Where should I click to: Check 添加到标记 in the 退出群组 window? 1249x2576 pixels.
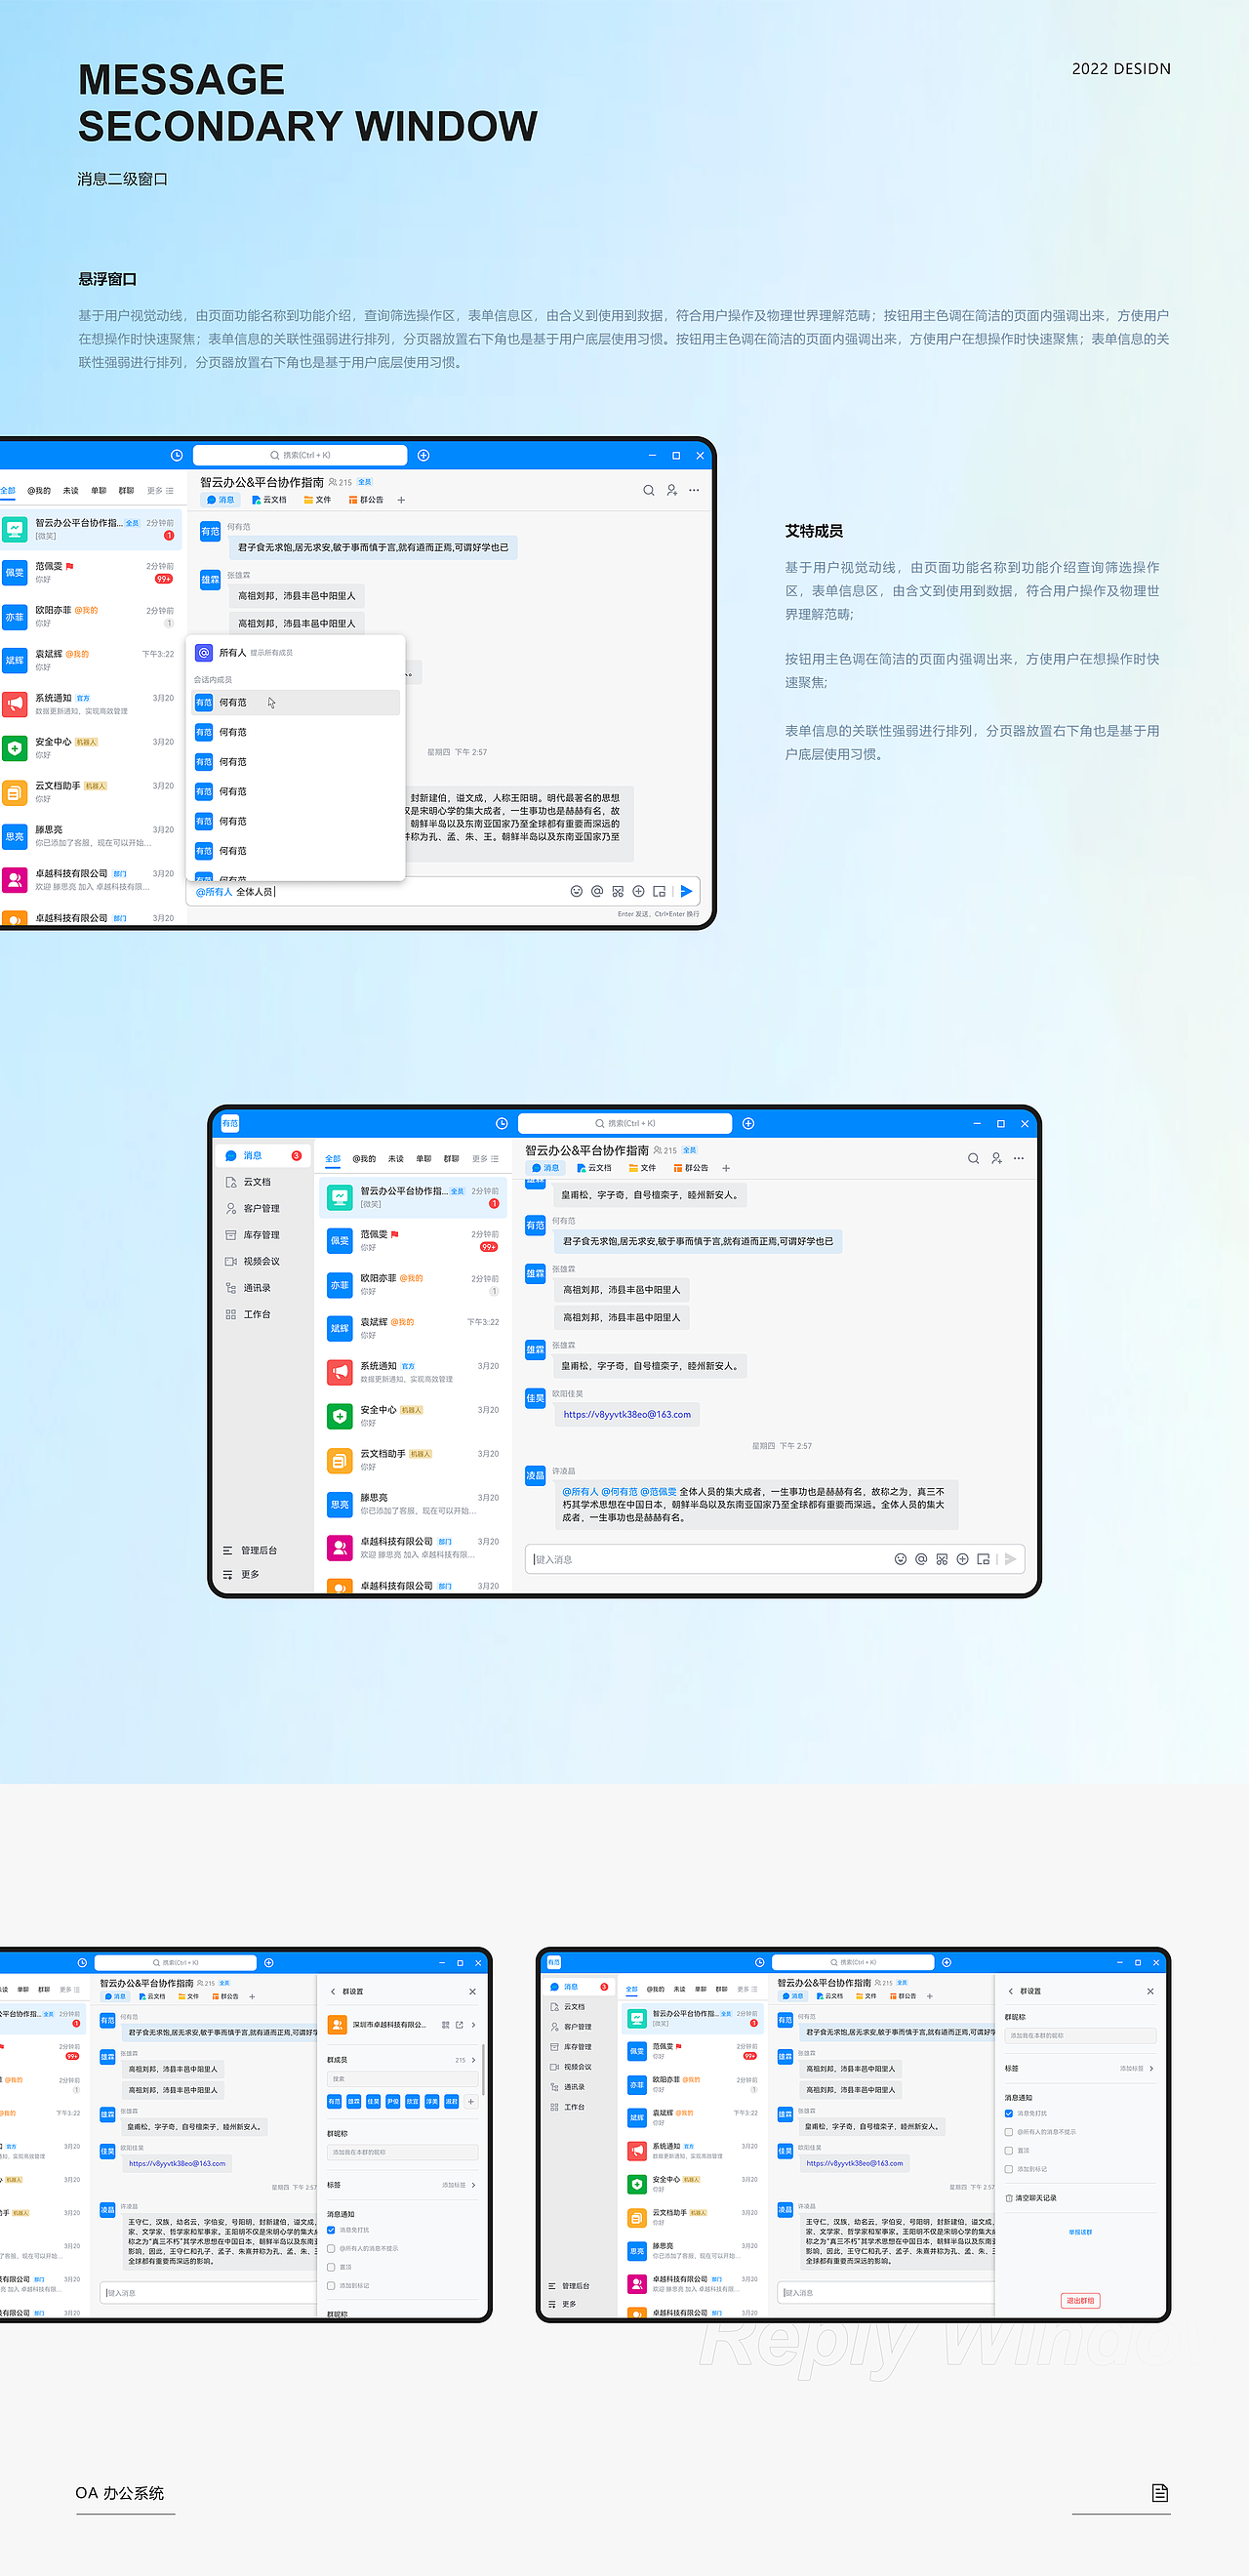click(1009, 2169)
